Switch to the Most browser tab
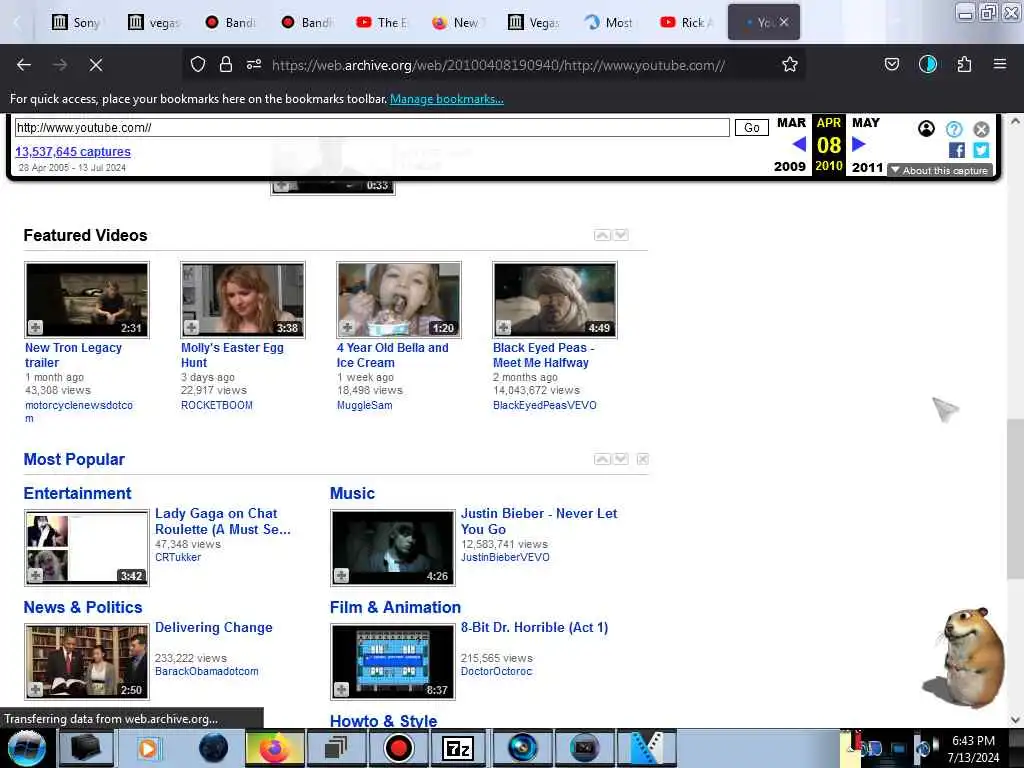 point(610,22)
